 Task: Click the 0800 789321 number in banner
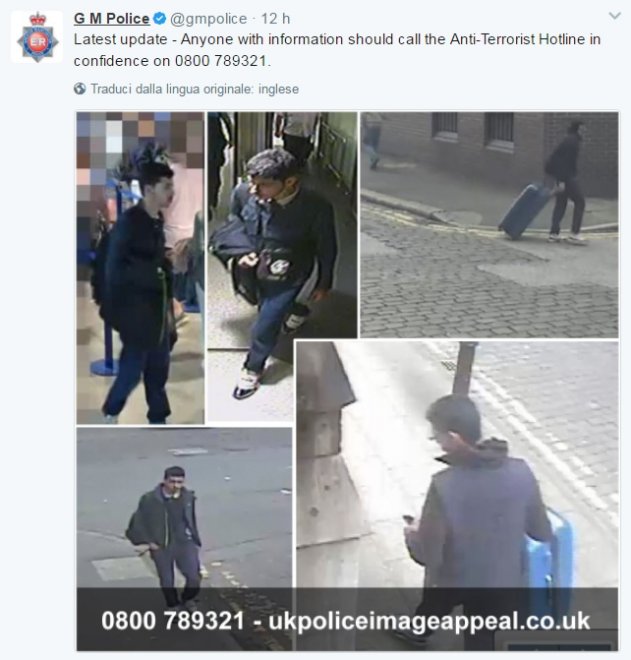click(173, 620)
